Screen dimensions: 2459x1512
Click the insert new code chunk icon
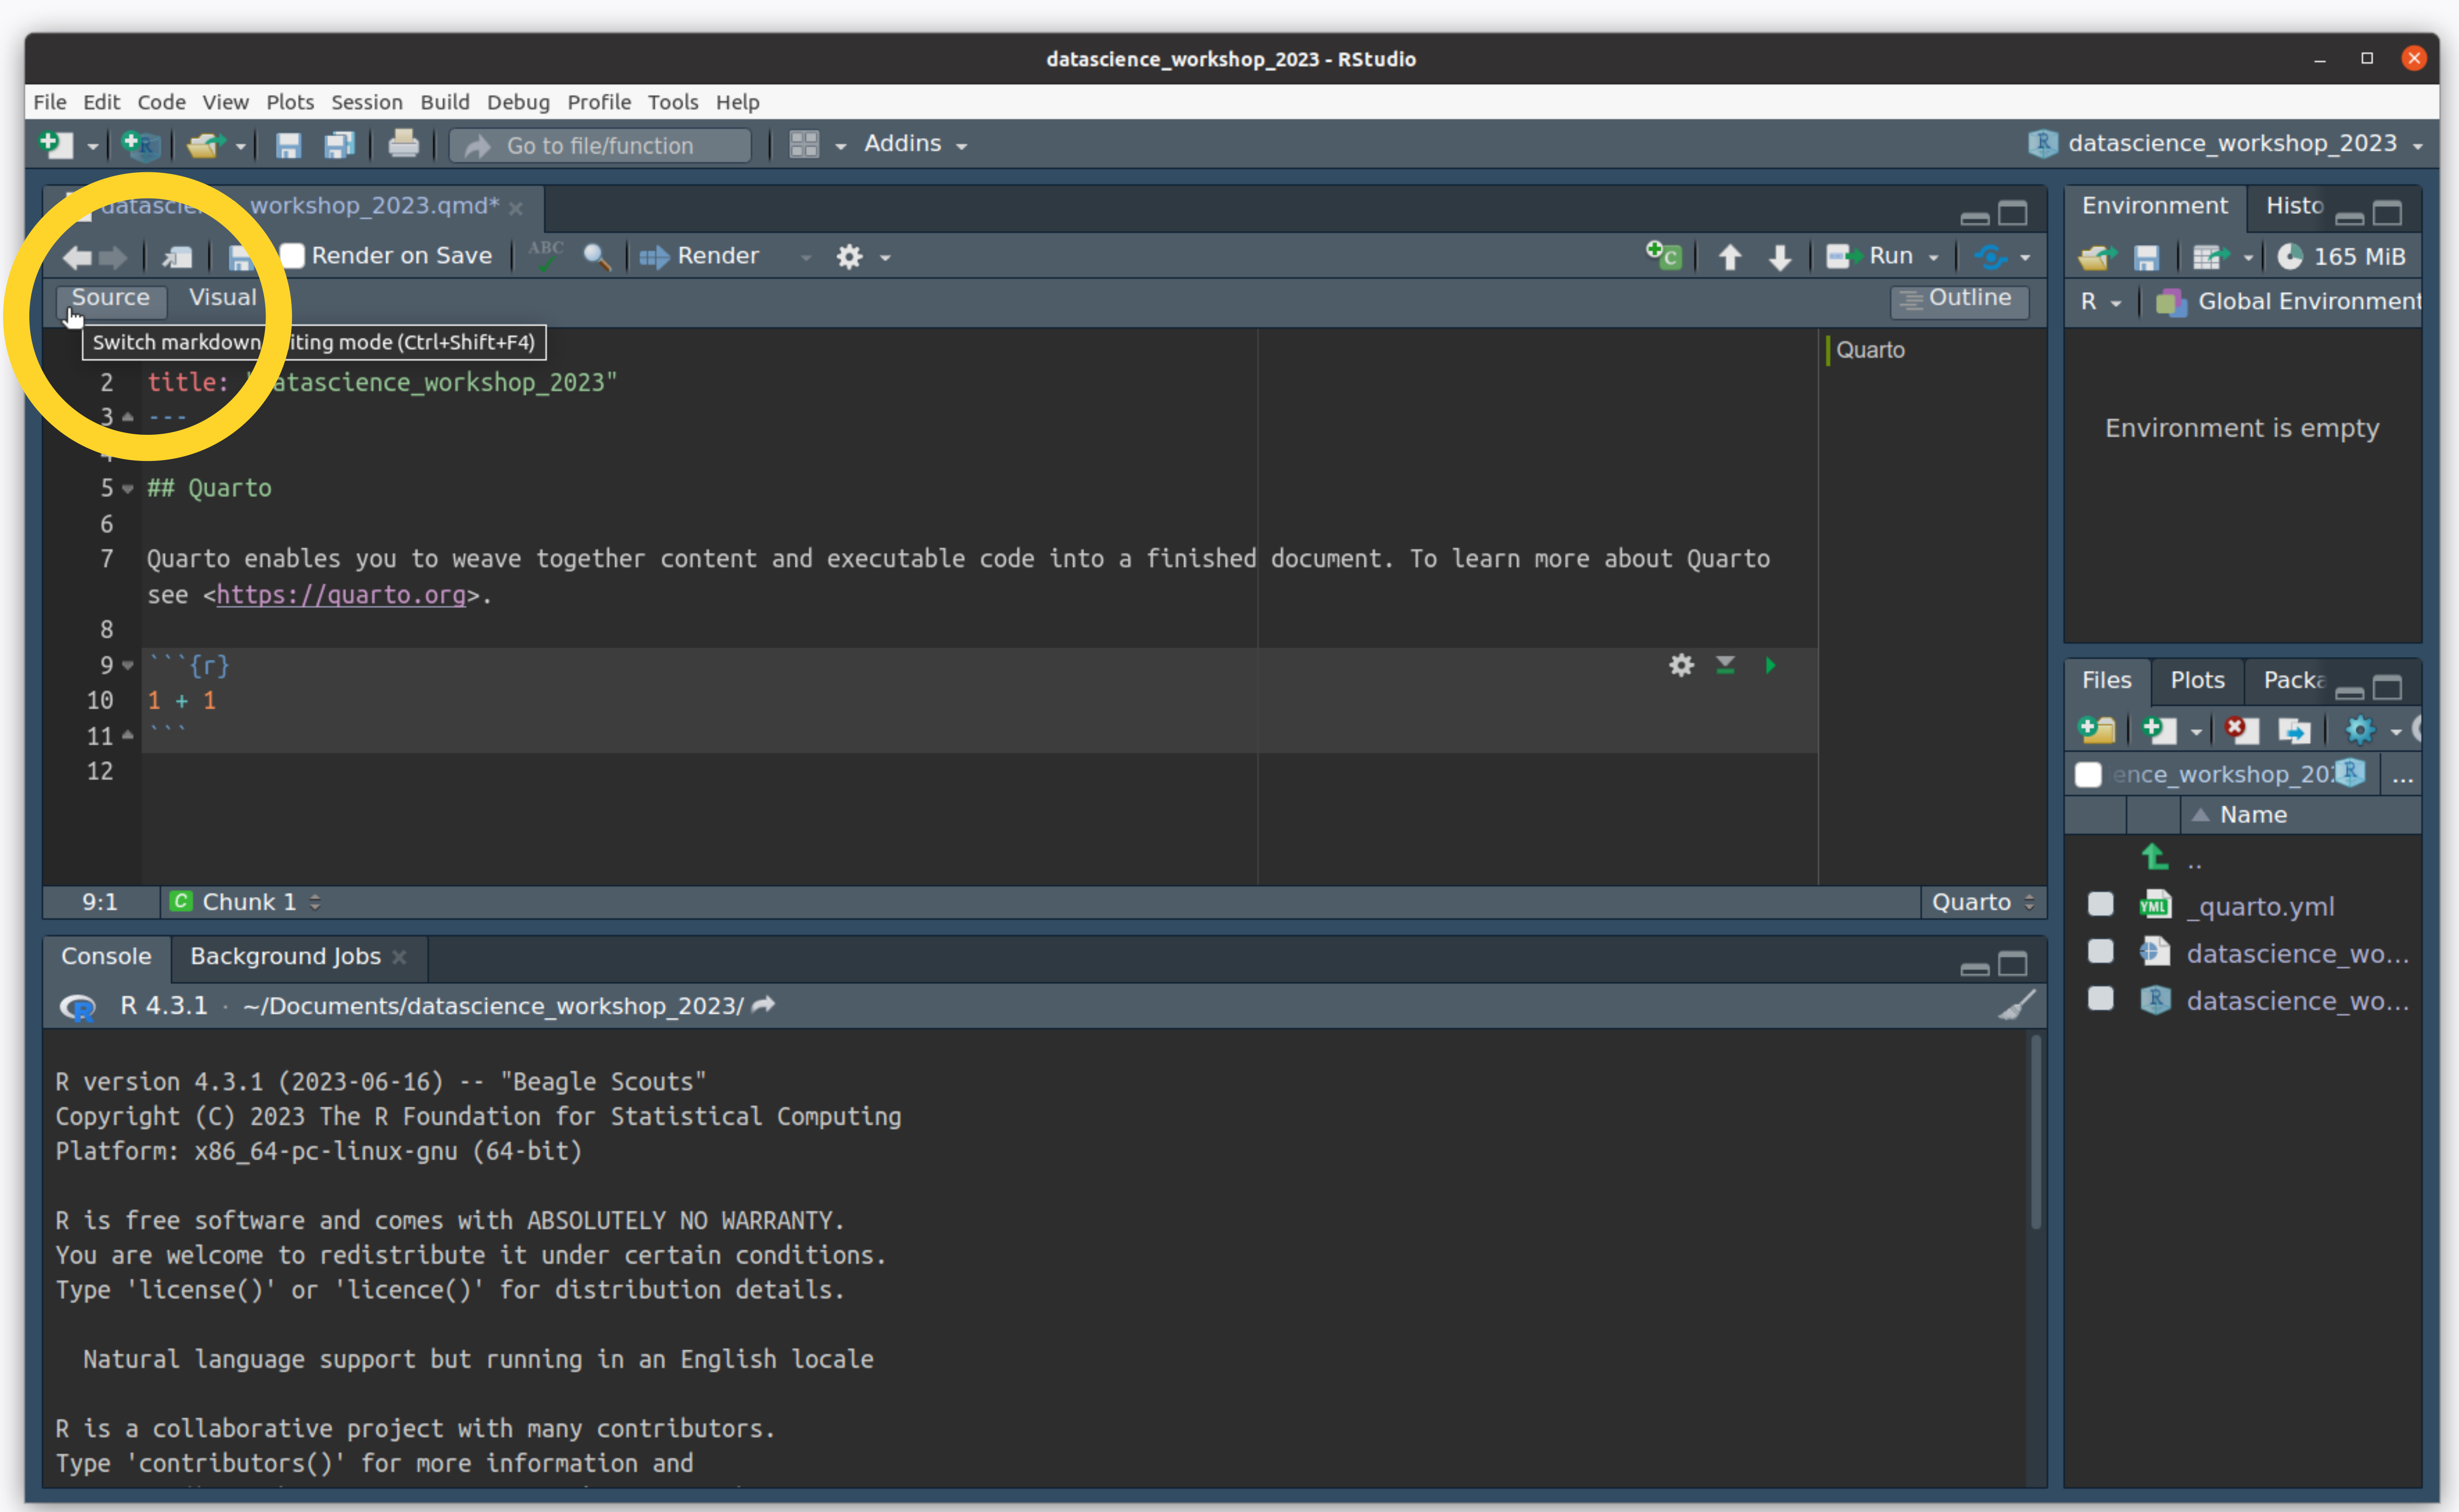click(1664, 256)
